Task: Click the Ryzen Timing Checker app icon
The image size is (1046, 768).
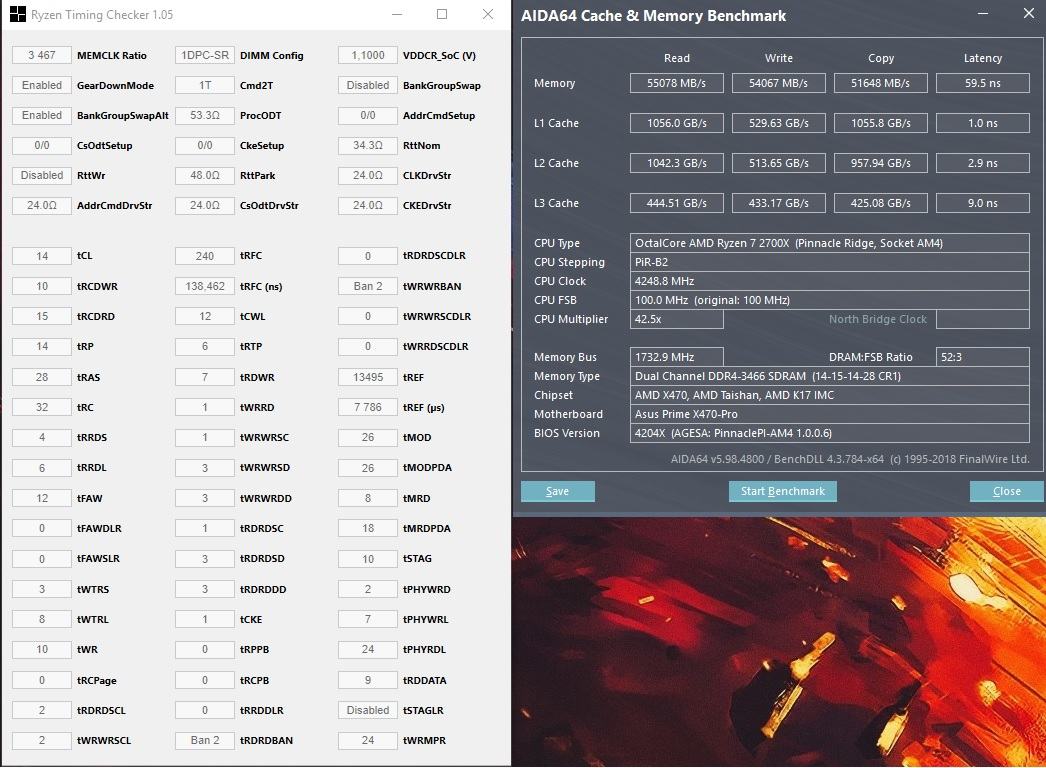Action: (18, 14)
